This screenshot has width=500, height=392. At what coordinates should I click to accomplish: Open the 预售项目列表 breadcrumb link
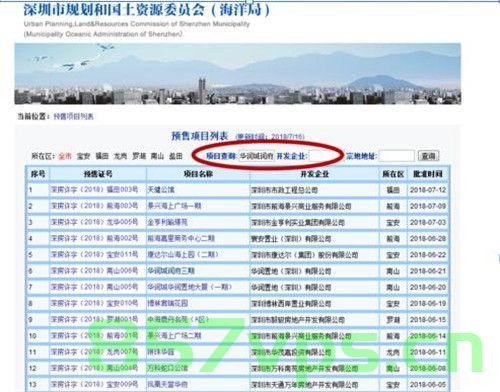pyautogui.click(x=74, y=116)
